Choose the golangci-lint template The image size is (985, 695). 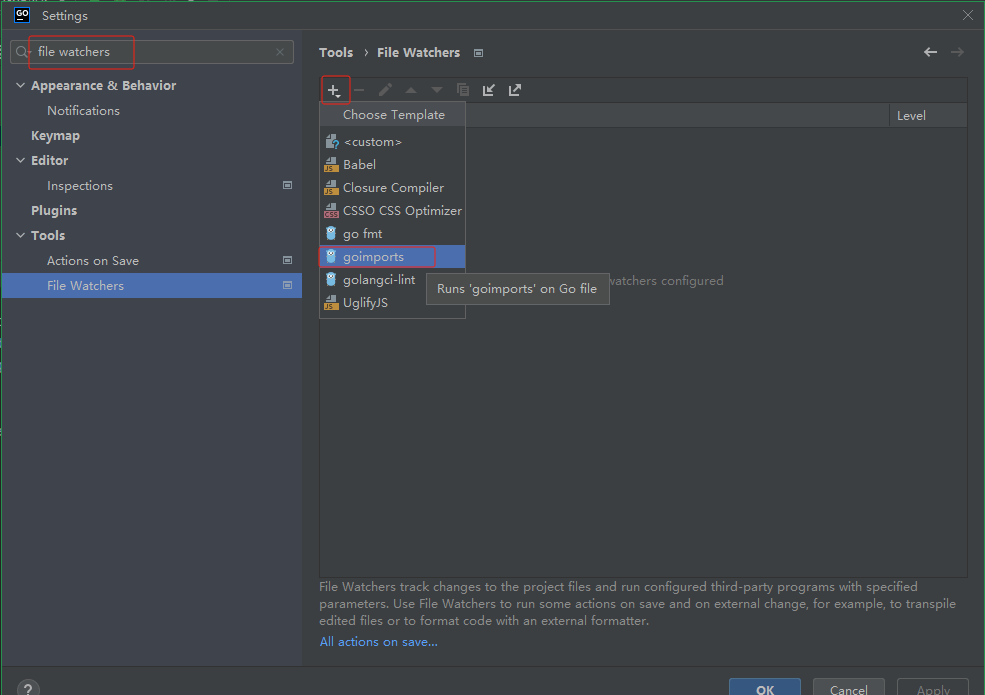378,280
